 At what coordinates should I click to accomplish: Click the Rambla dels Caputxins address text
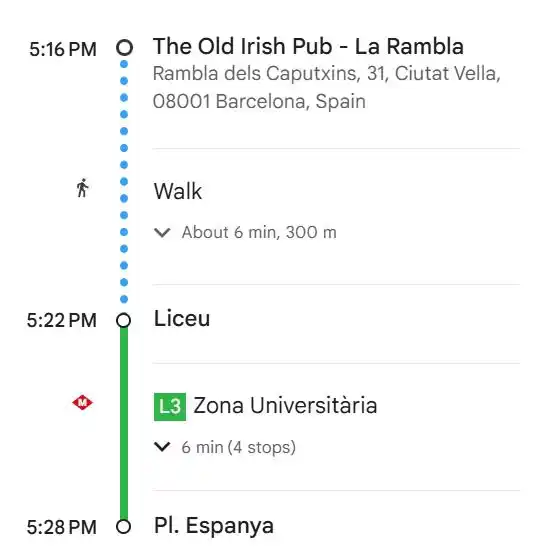pyautogui.click(x=327, y=88)
